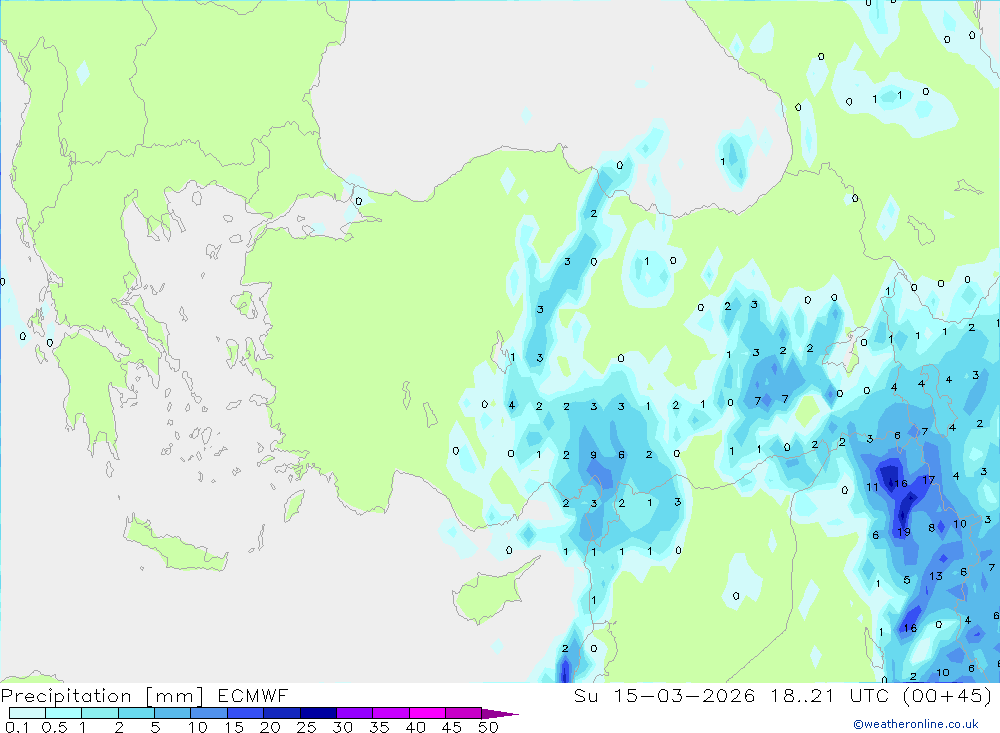This screenshot has width=1000, height=733.
Task: Pick the 0.1–0.5 mm legend swatch
Action: (27, 713)
